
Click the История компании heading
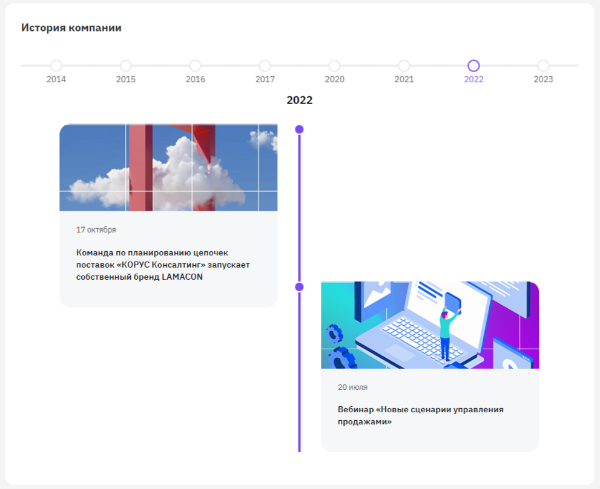coord(71,28)
